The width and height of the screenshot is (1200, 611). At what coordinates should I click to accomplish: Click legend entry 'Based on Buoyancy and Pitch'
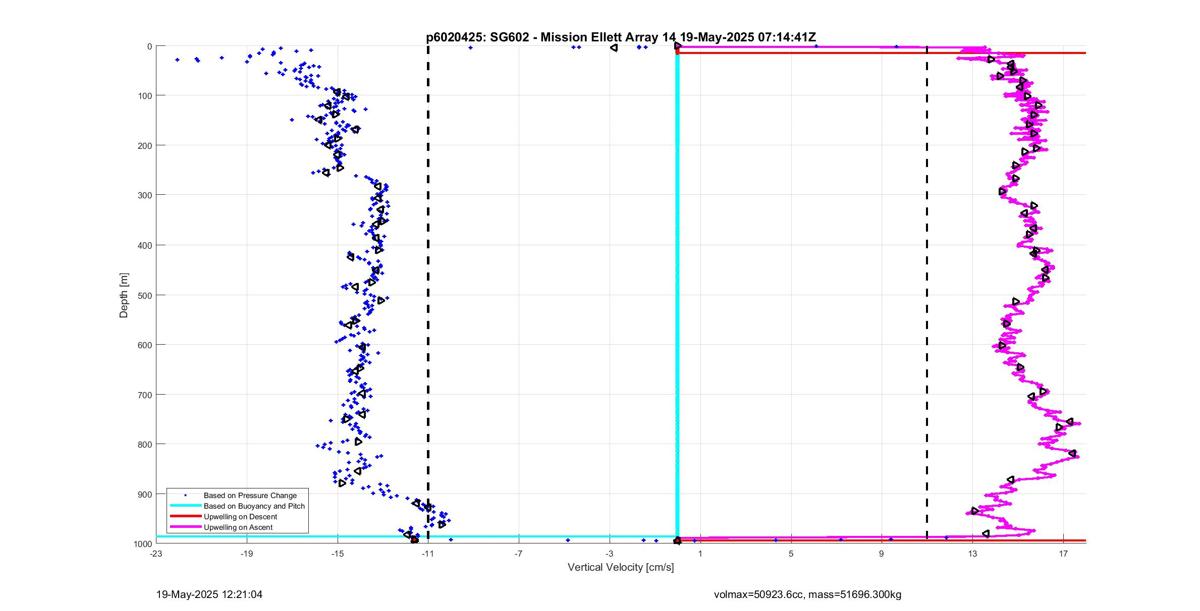tap(254, 506)
